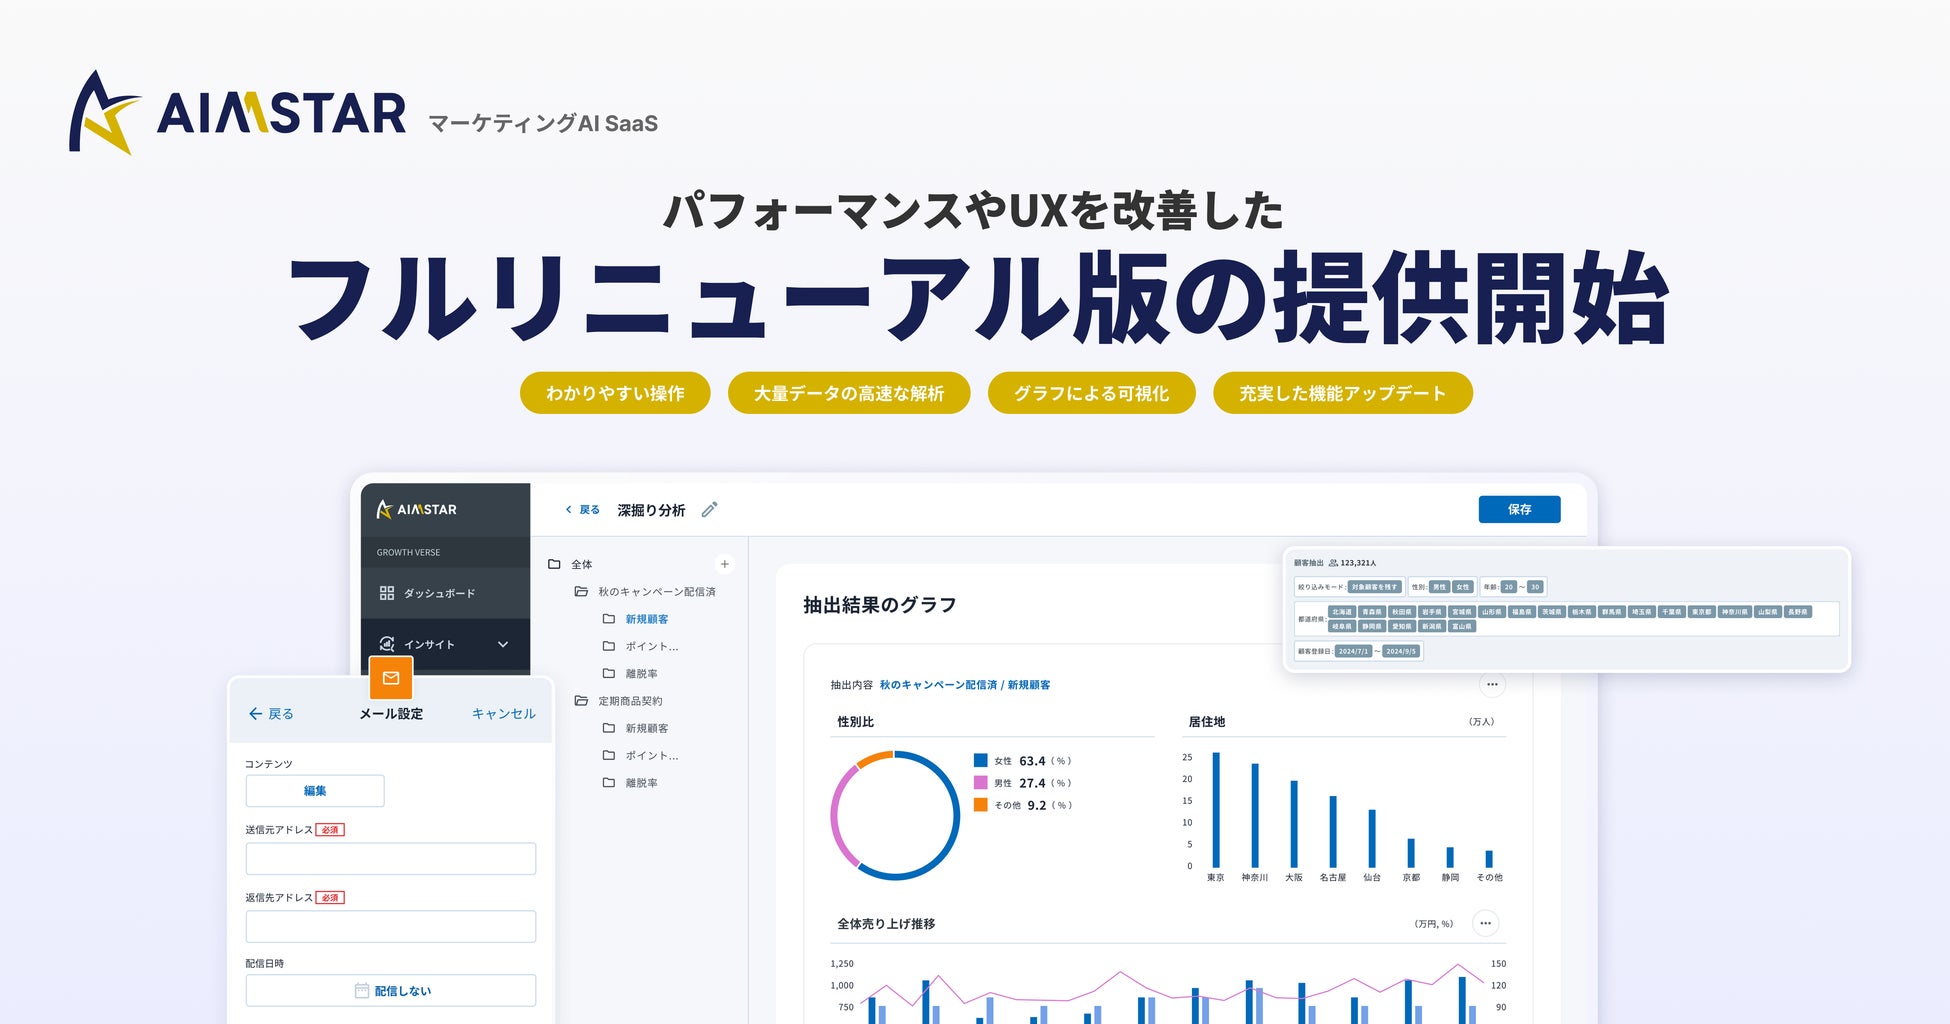Open the インサイト sidebar item
Image resolution: width=1950 pixels, height=1024 pixels.
pyautogui.click(x=446, y=644)
